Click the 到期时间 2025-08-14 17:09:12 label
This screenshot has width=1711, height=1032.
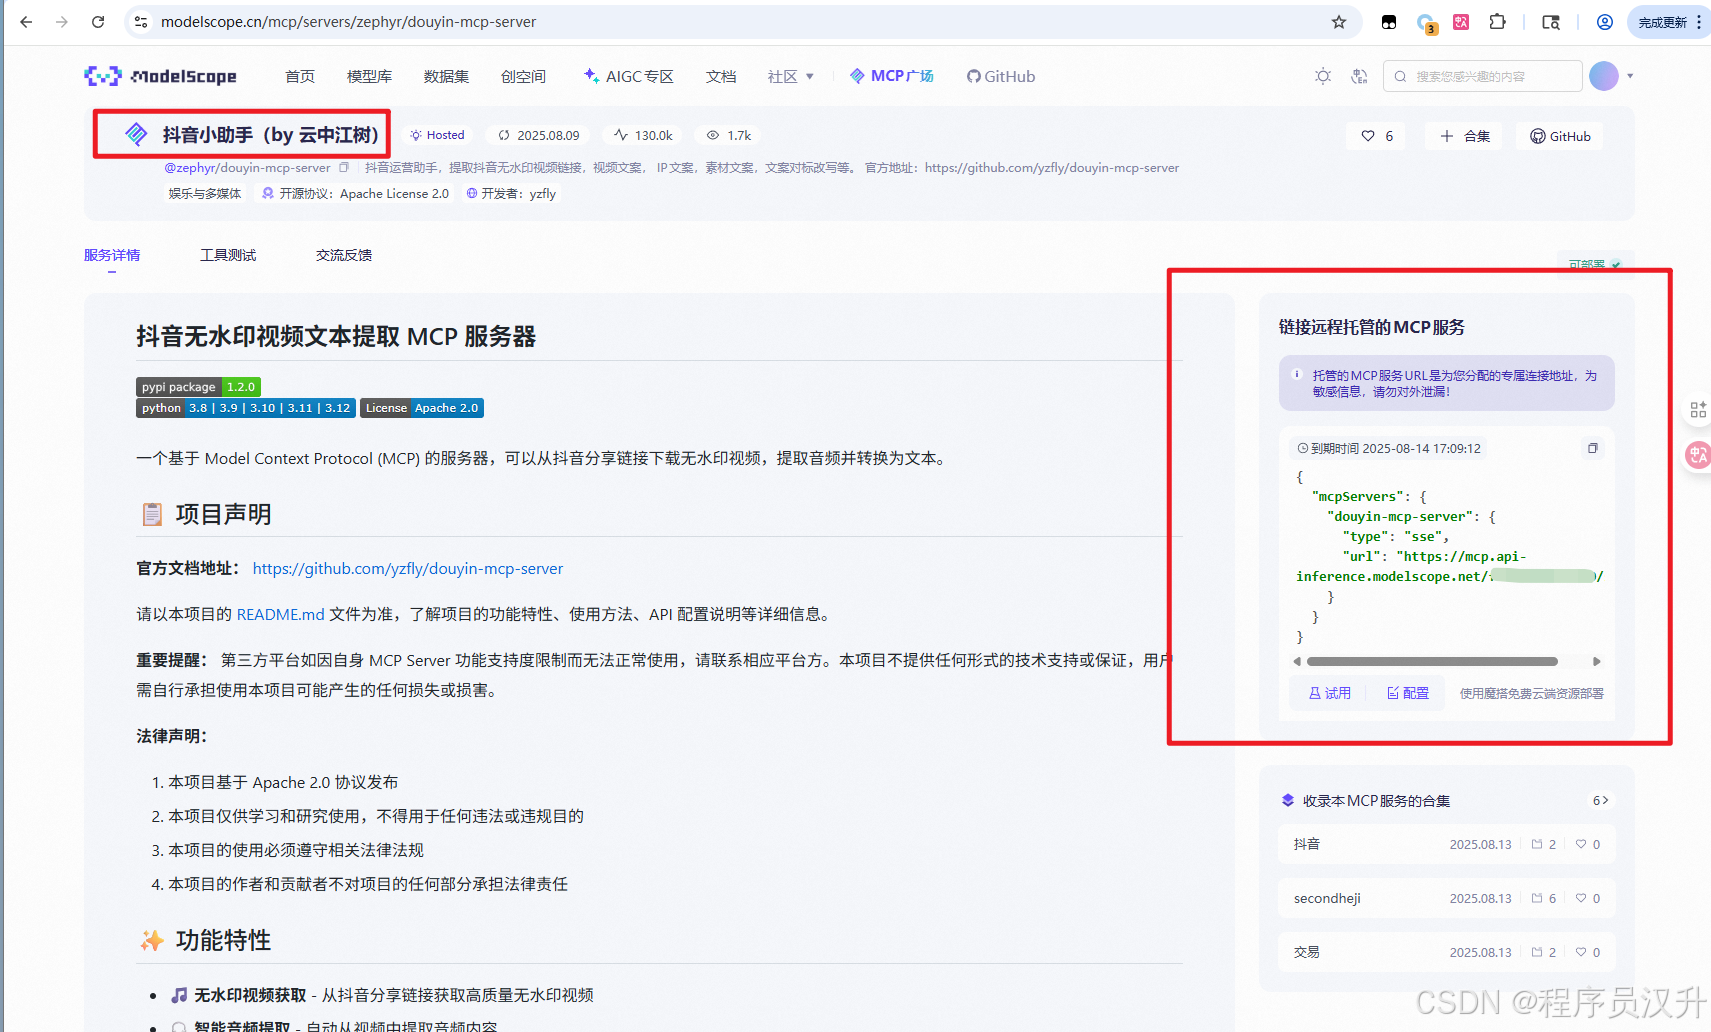pos(1389,448)
